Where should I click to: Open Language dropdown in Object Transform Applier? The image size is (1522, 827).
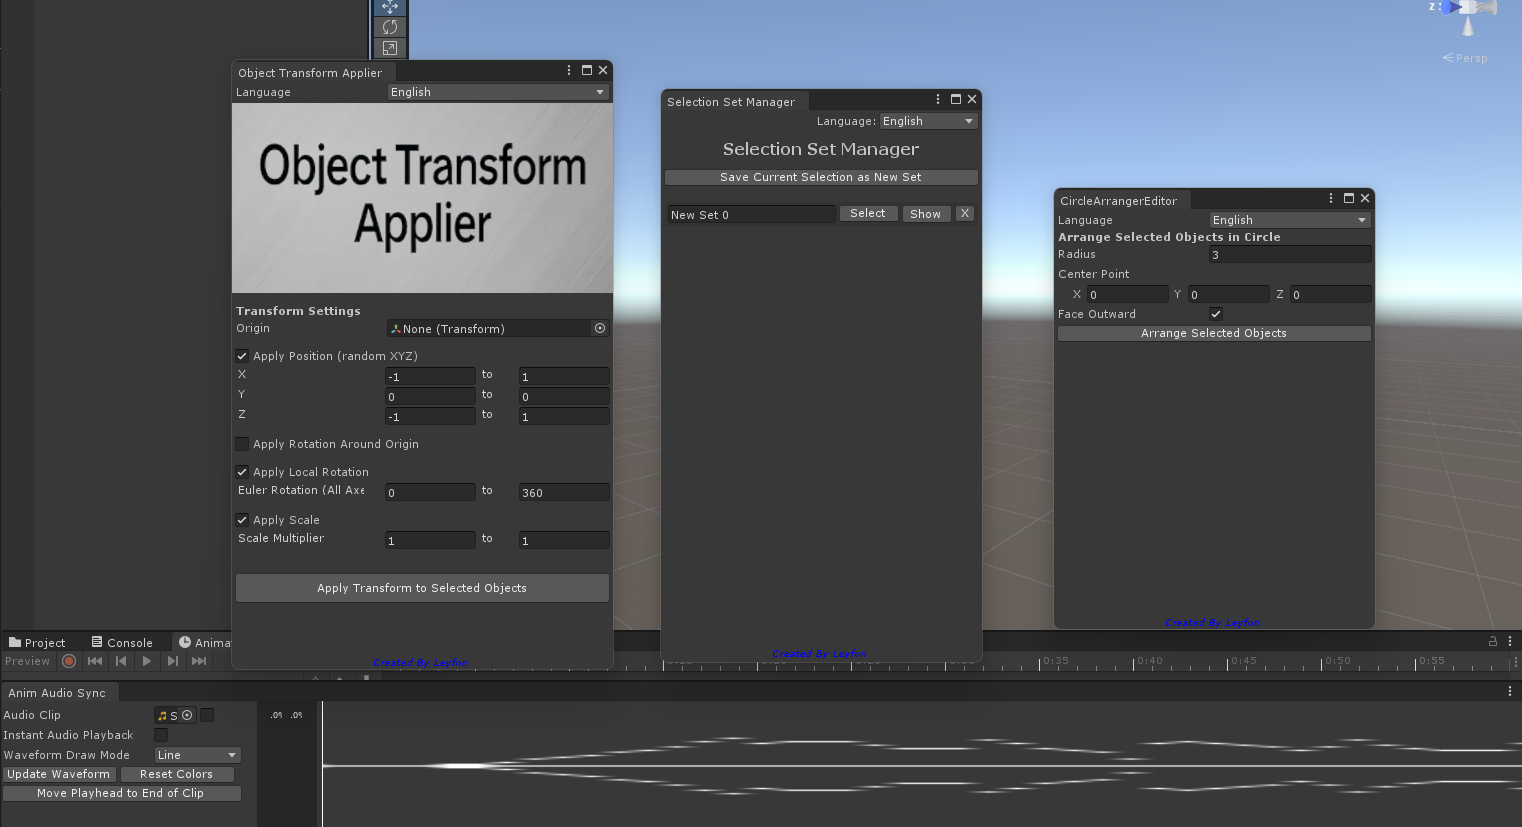click(x=498, y=92)
